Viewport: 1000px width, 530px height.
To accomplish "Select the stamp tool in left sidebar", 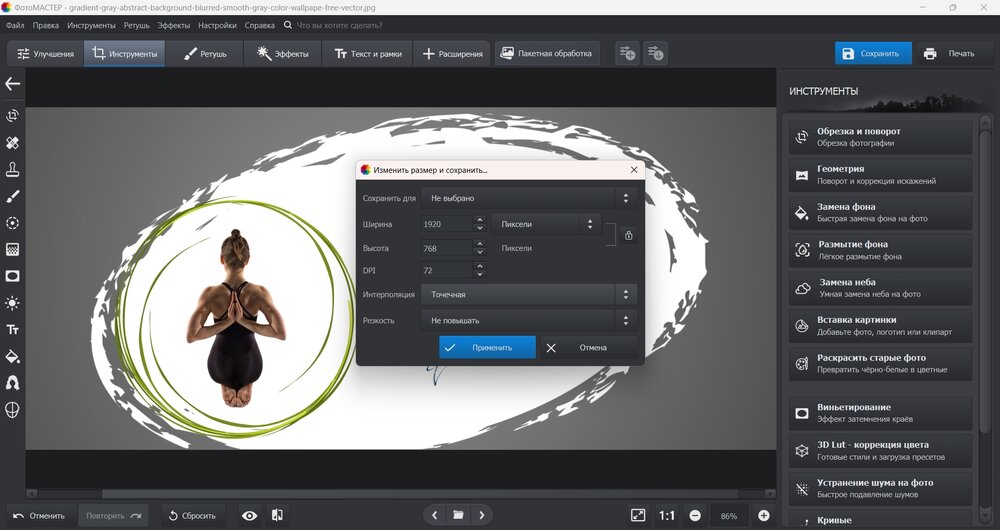I will tap(13, 169).
